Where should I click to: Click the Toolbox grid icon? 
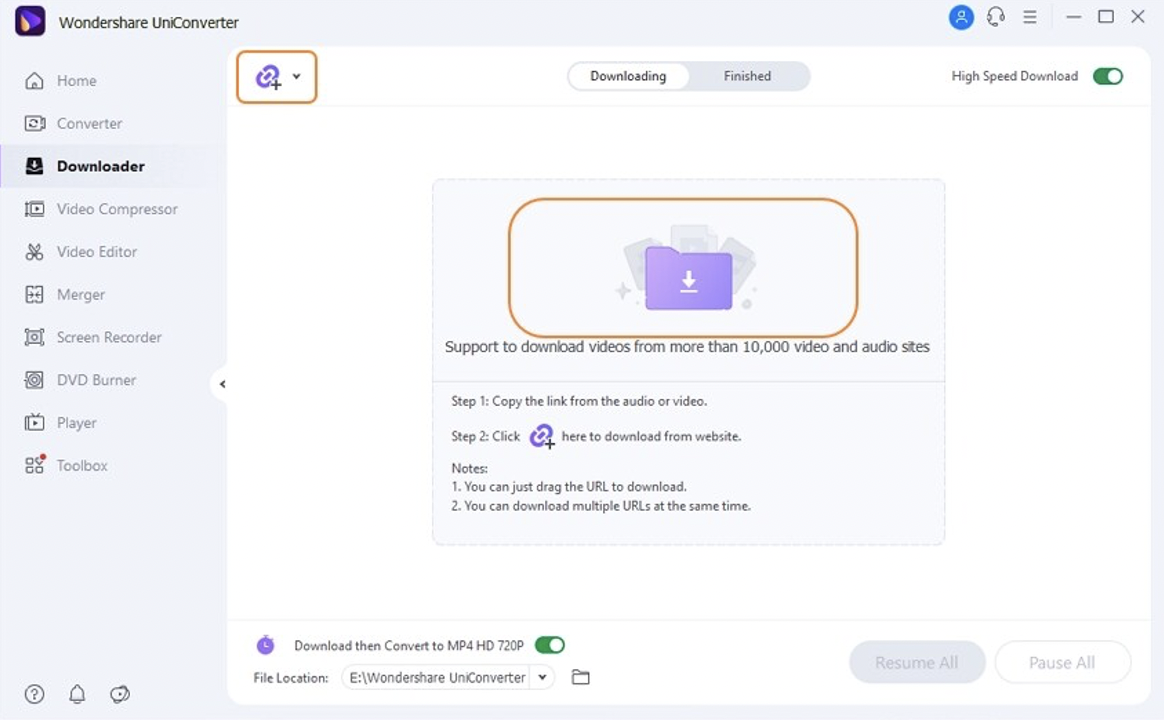click(35, 465)
